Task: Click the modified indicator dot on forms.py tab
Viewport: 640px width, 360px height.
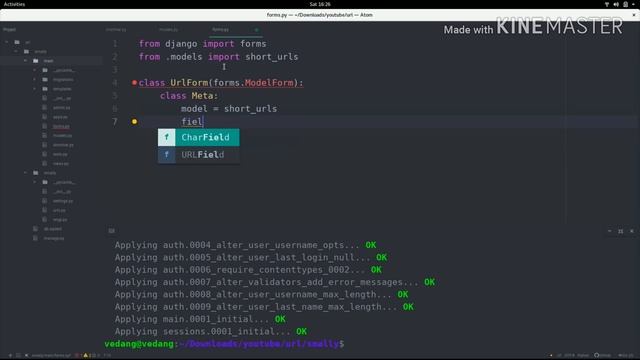Action: 256,30
